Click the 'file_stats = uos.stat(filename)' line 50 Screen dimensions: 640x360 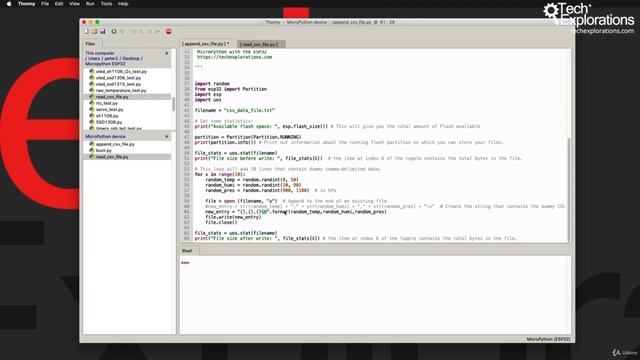click(x=236, y=153)
